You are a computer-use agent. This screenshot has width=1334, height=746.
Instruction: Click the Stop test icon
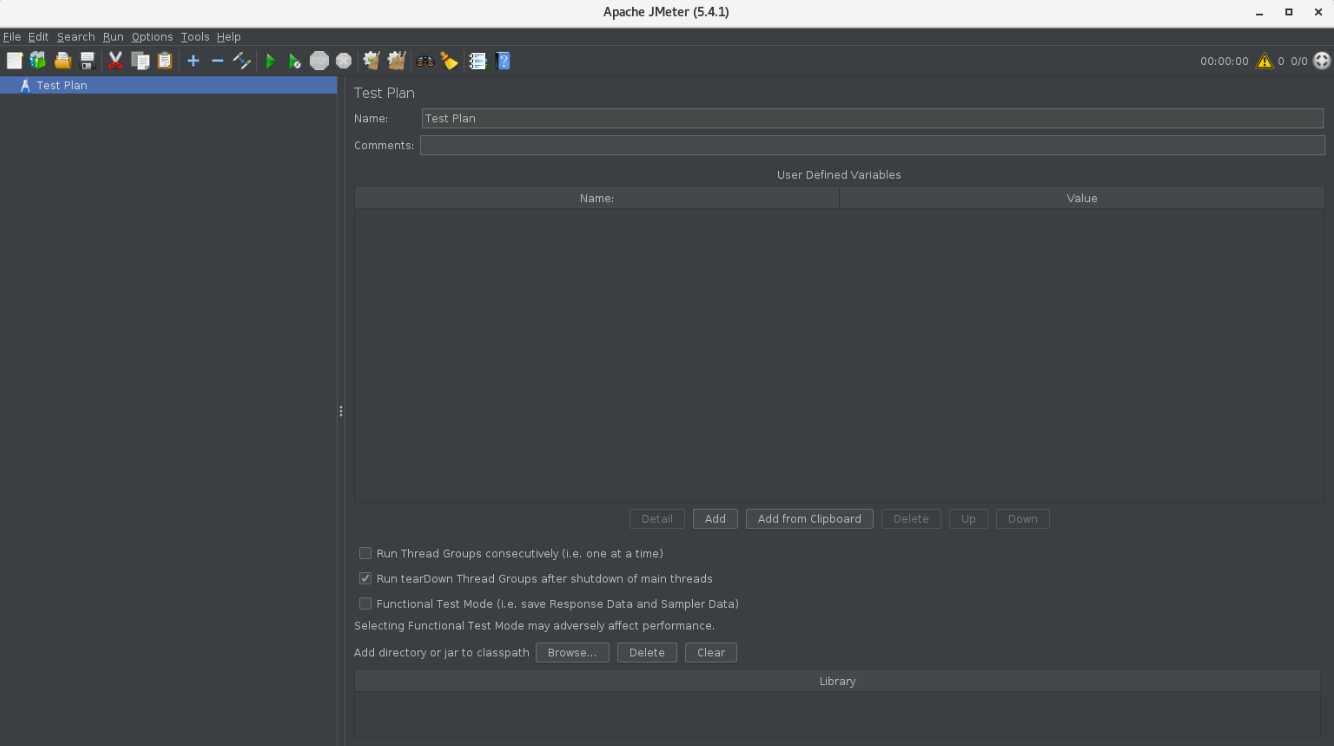[319, 61]
